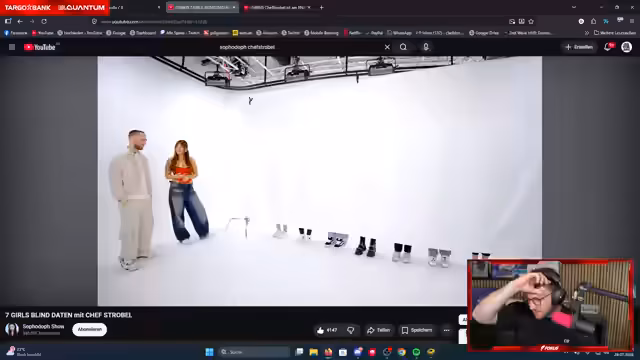The height and width of the screenshot is (360, 640).
Task: Click the Teilen share button
Action: click(378, 330)
